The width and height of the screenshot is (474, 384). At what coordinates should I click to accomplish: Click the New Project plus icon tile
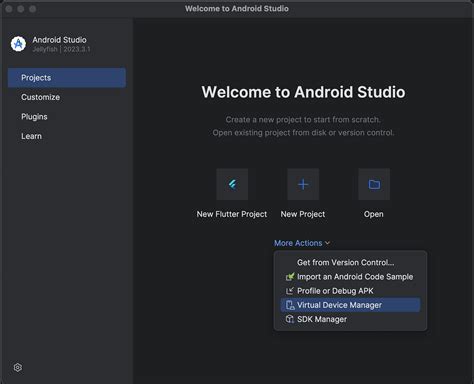pos(303,184)
